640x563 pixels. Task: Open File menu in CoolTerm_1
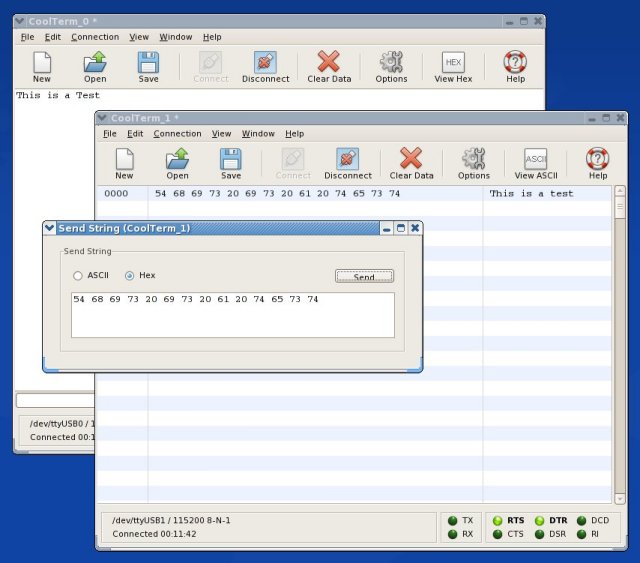(110, 134)
